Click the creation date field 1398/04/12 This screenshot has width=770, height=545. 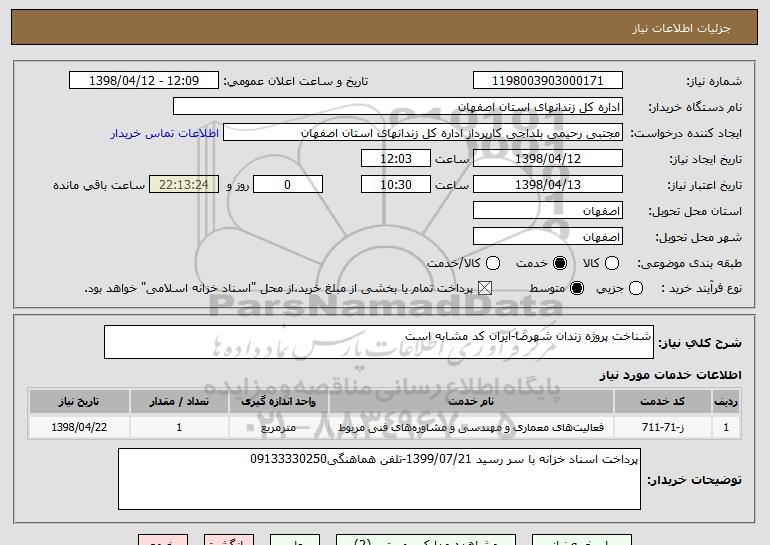click(548, 159)
